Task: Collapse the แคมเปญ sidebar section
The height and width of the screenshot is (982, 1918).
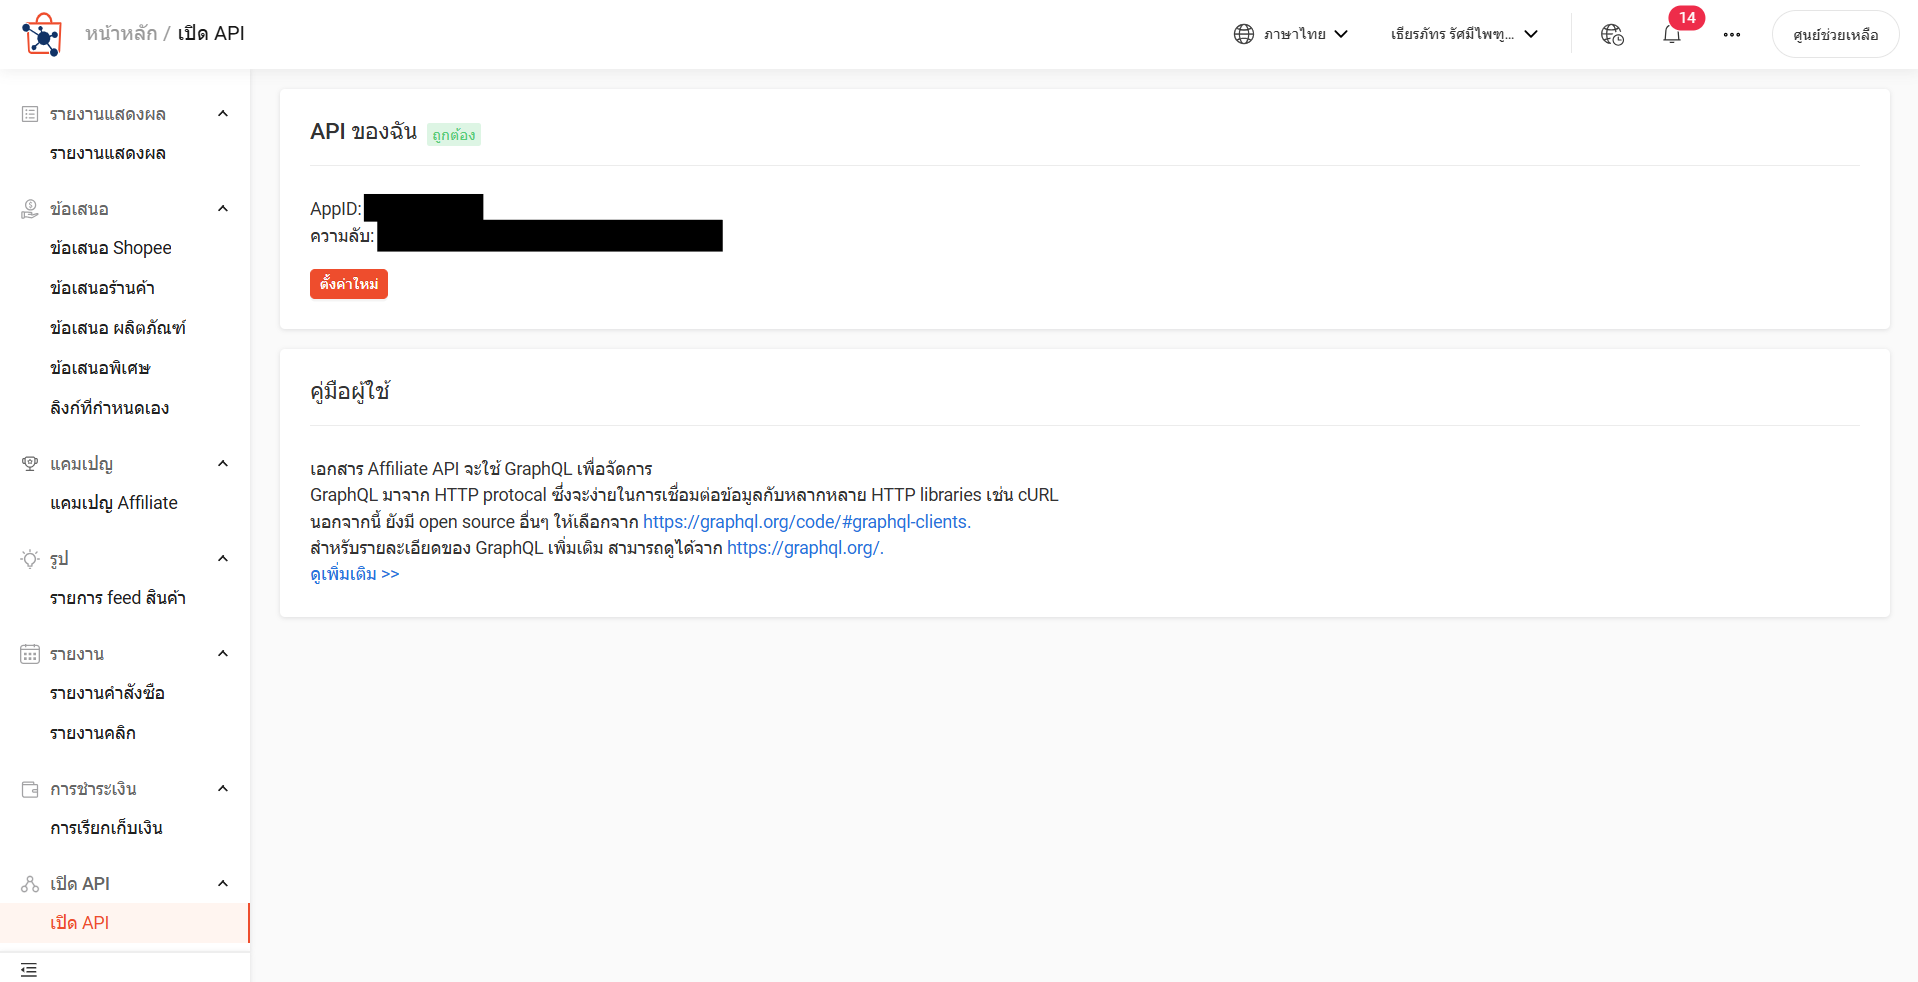Action: click(x=223, y=464)
